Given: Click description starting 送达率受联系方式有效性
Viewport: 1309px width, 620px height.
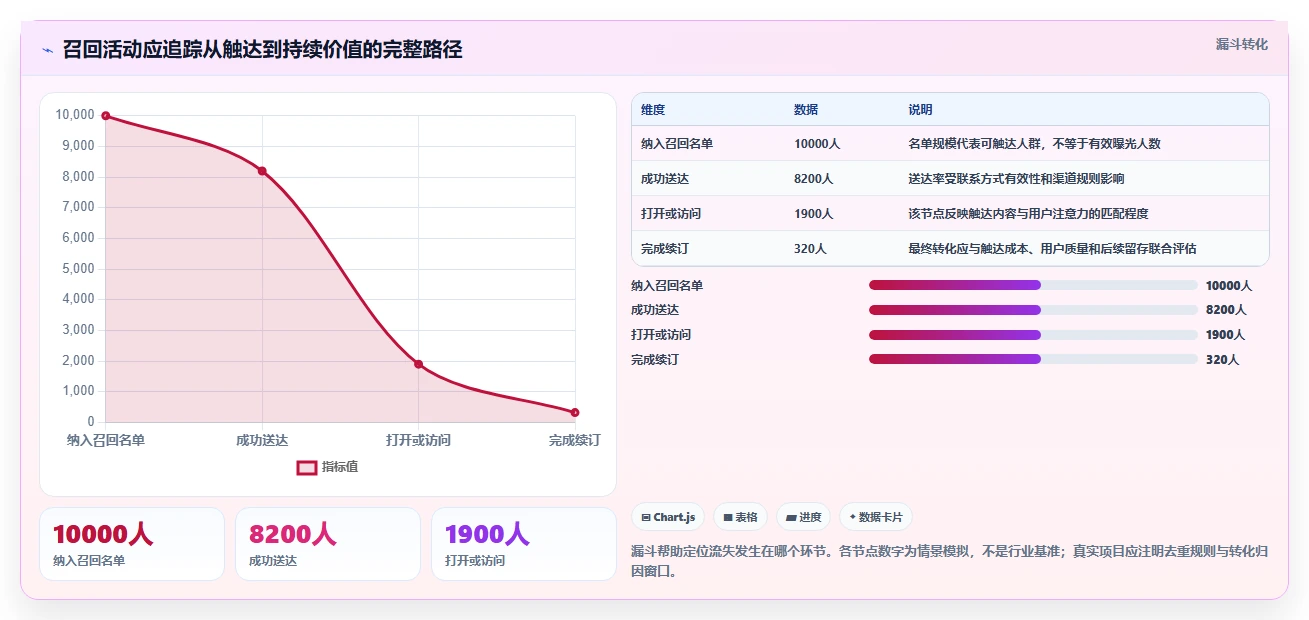Looking at the screenshot, I should pos(1016,179).
